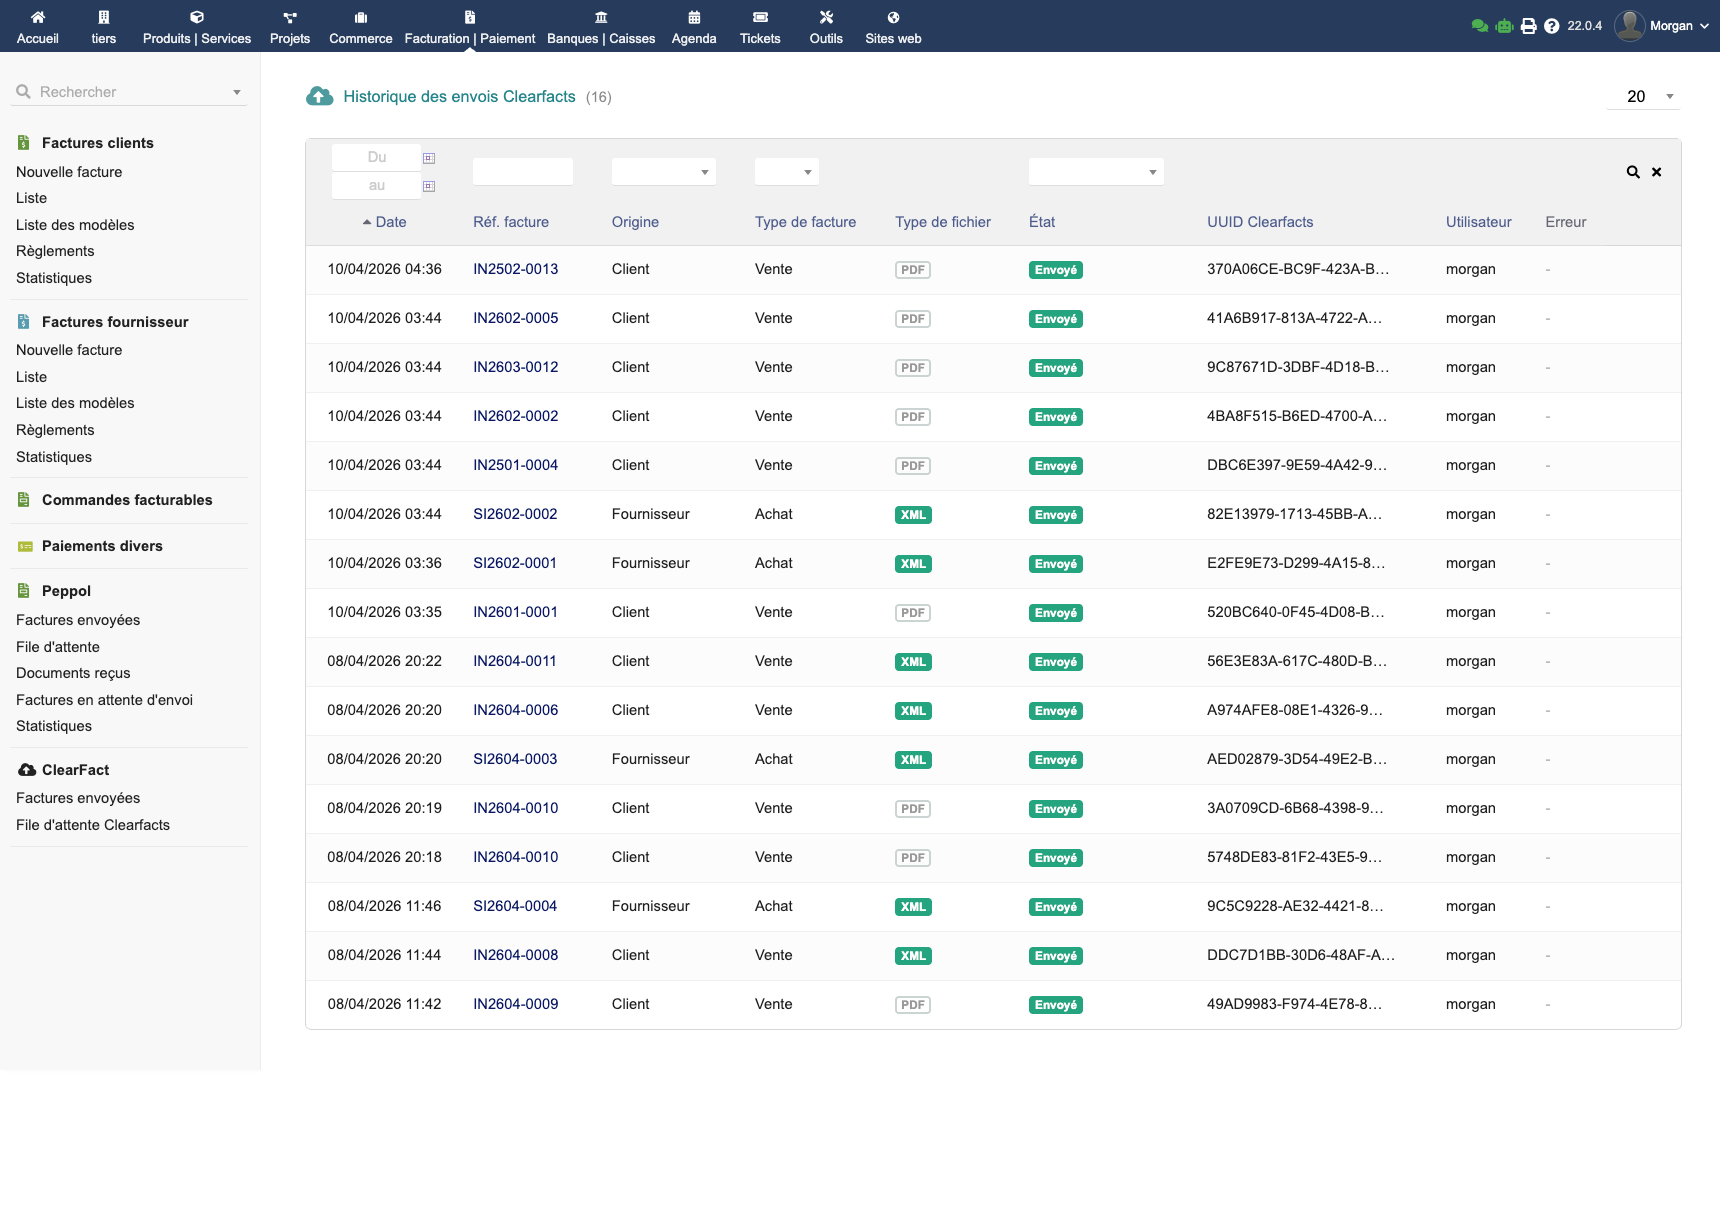Change the rows-per-page dropdown showing 20

click(x=1644, y=97)
